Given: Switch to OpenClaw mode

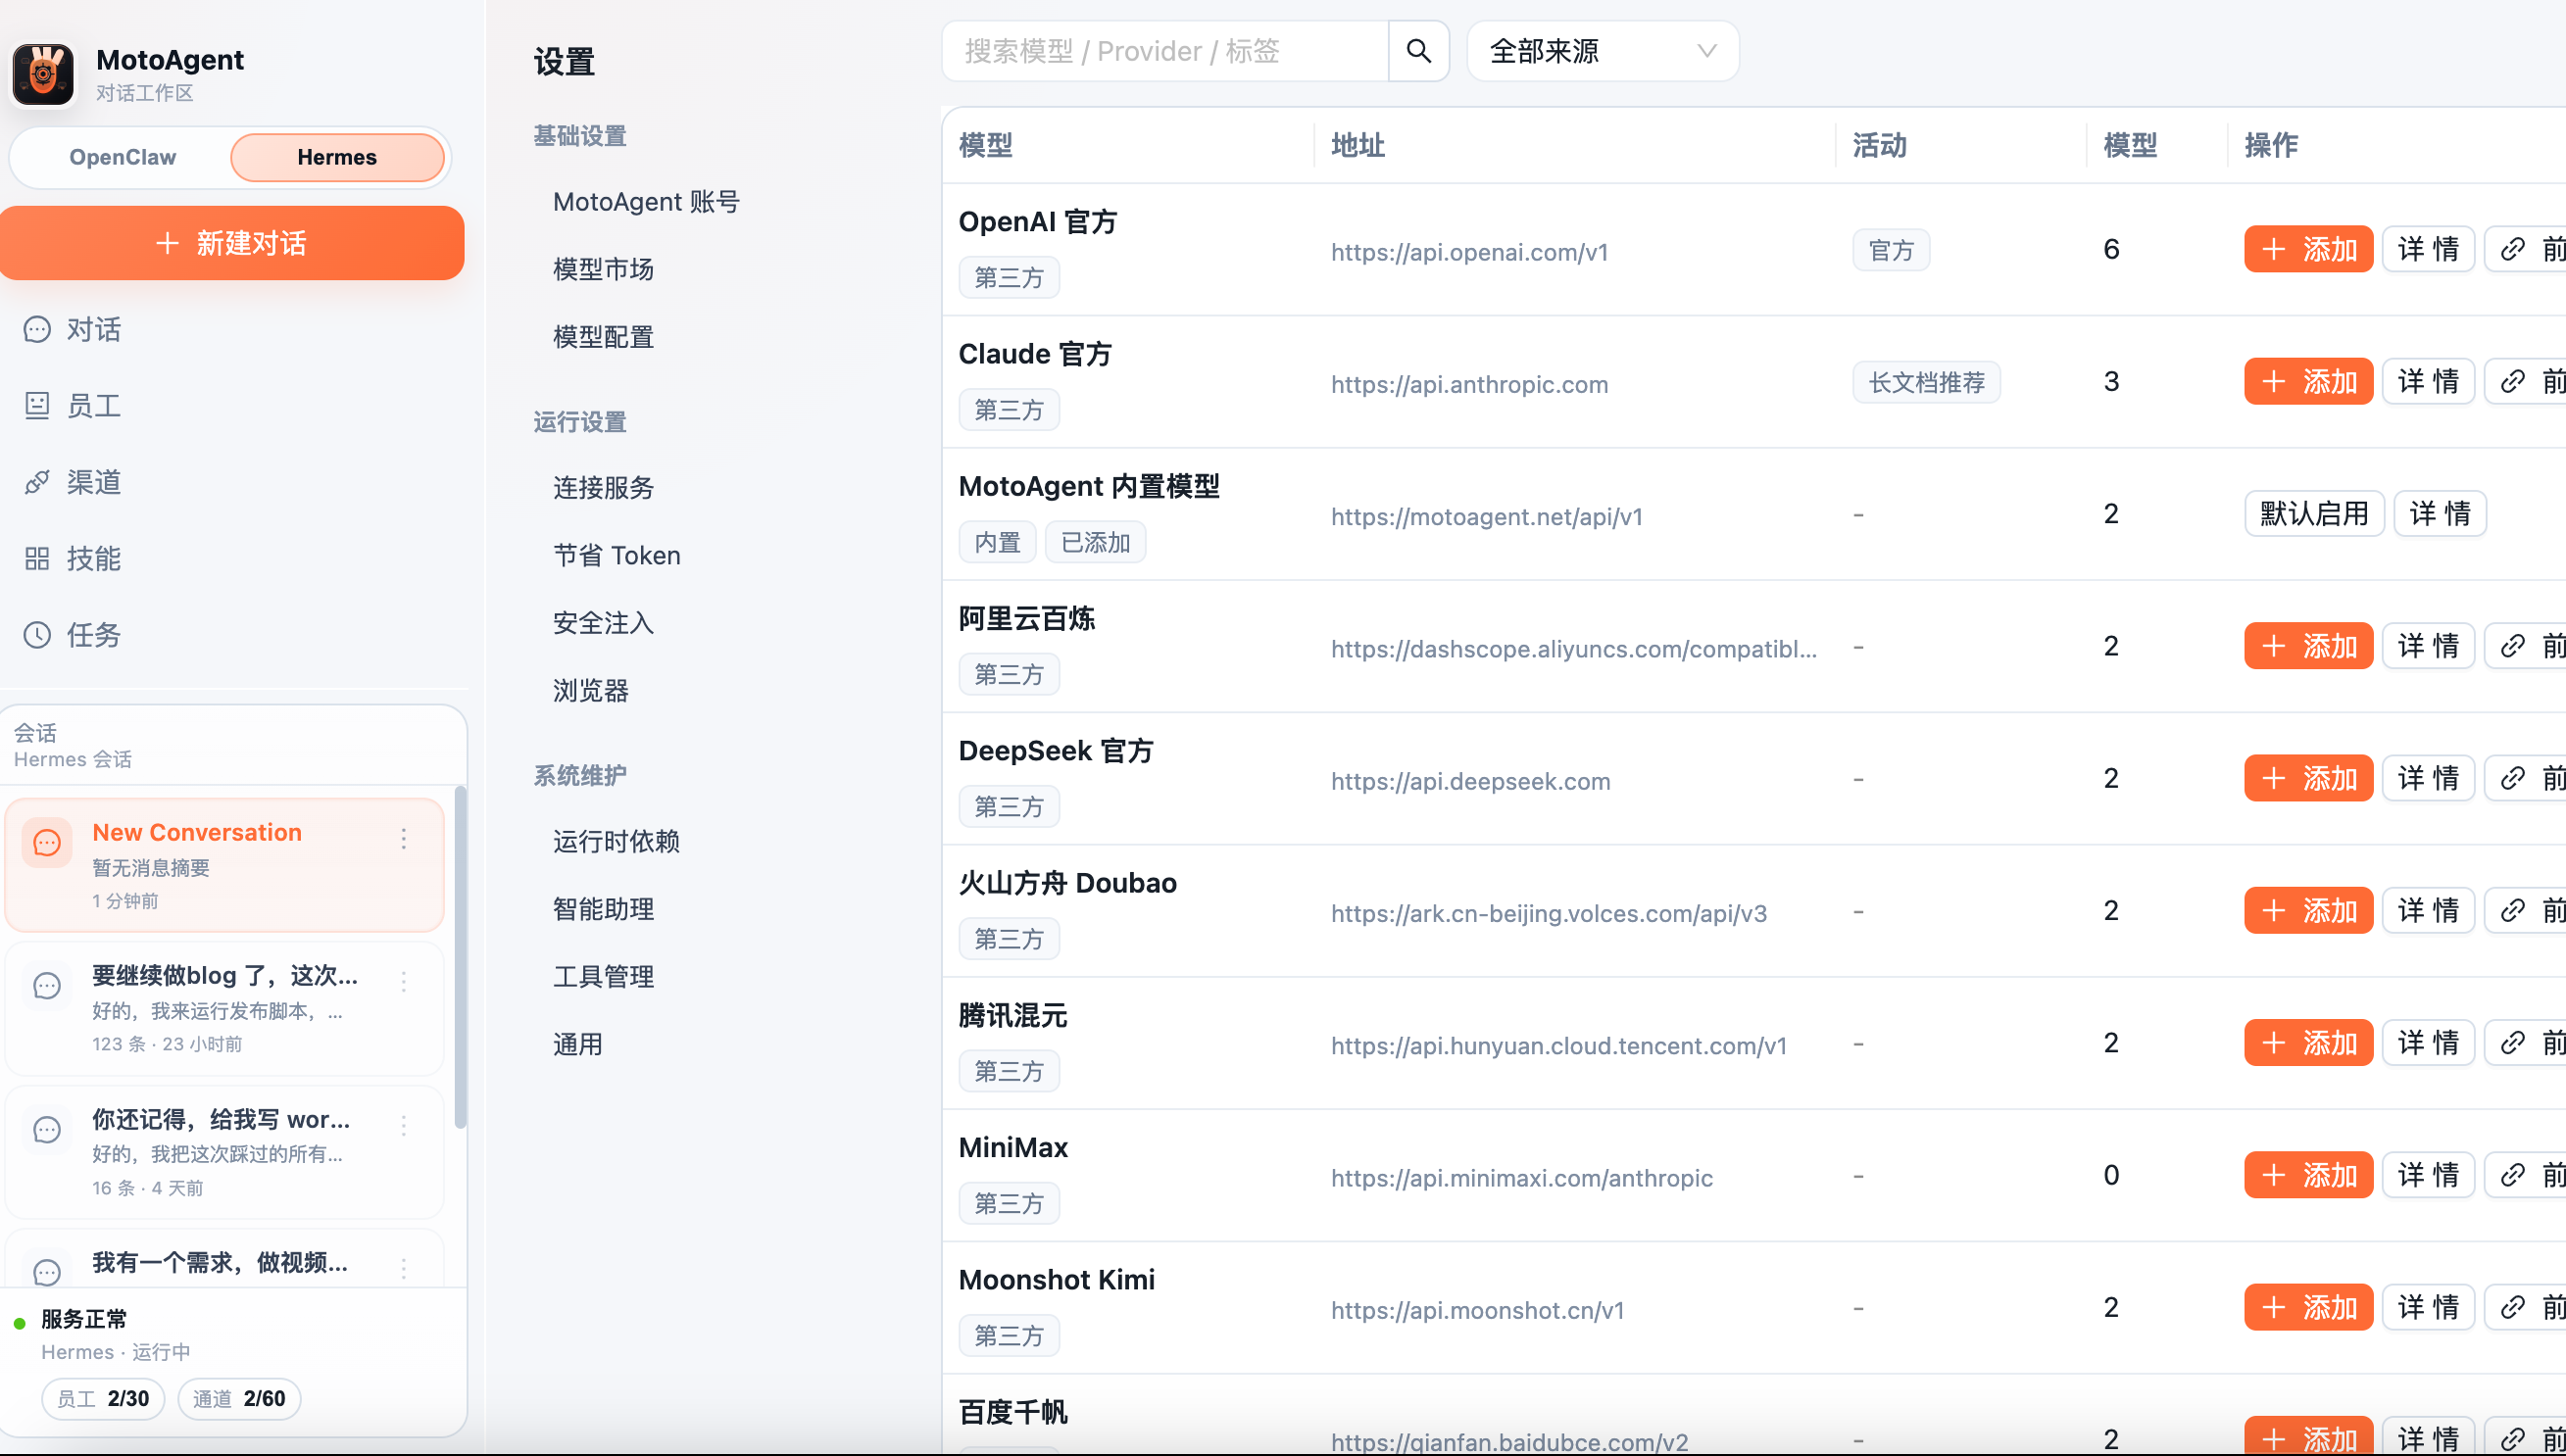Looking at the screenshot, I should pos(123,157).
